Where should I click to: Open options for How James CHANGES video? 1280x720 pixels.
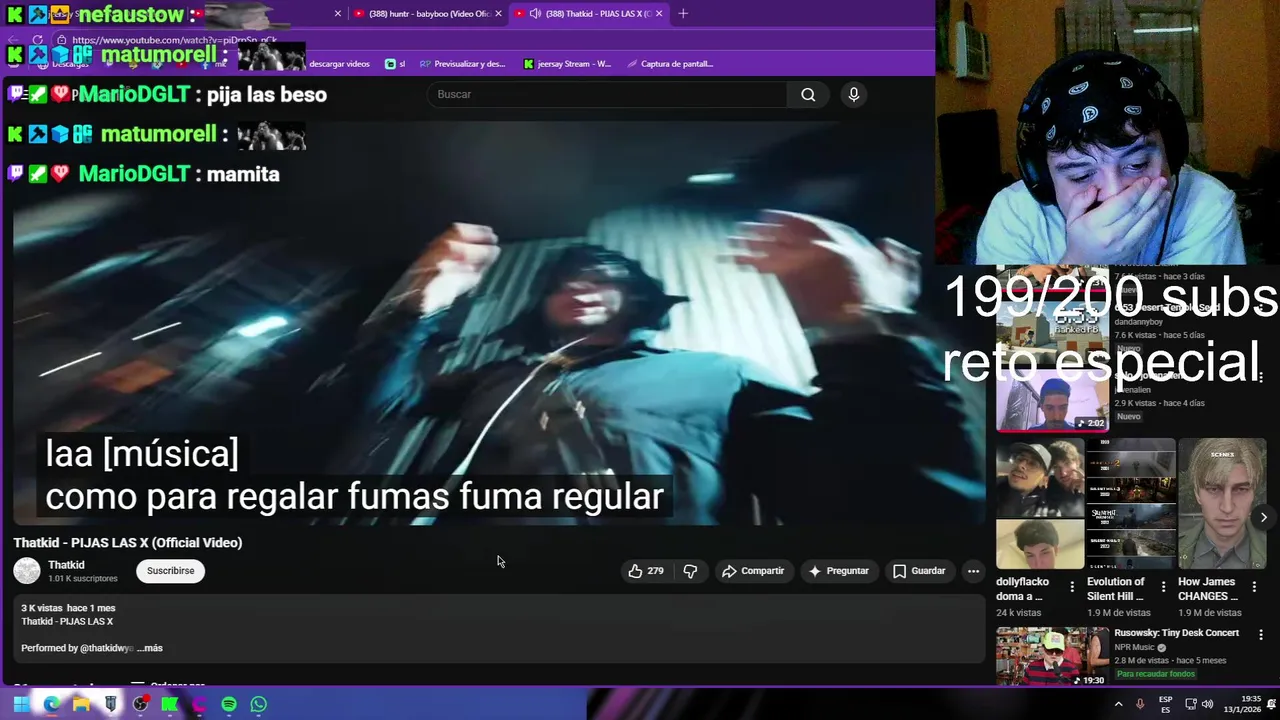(1254, 587)
